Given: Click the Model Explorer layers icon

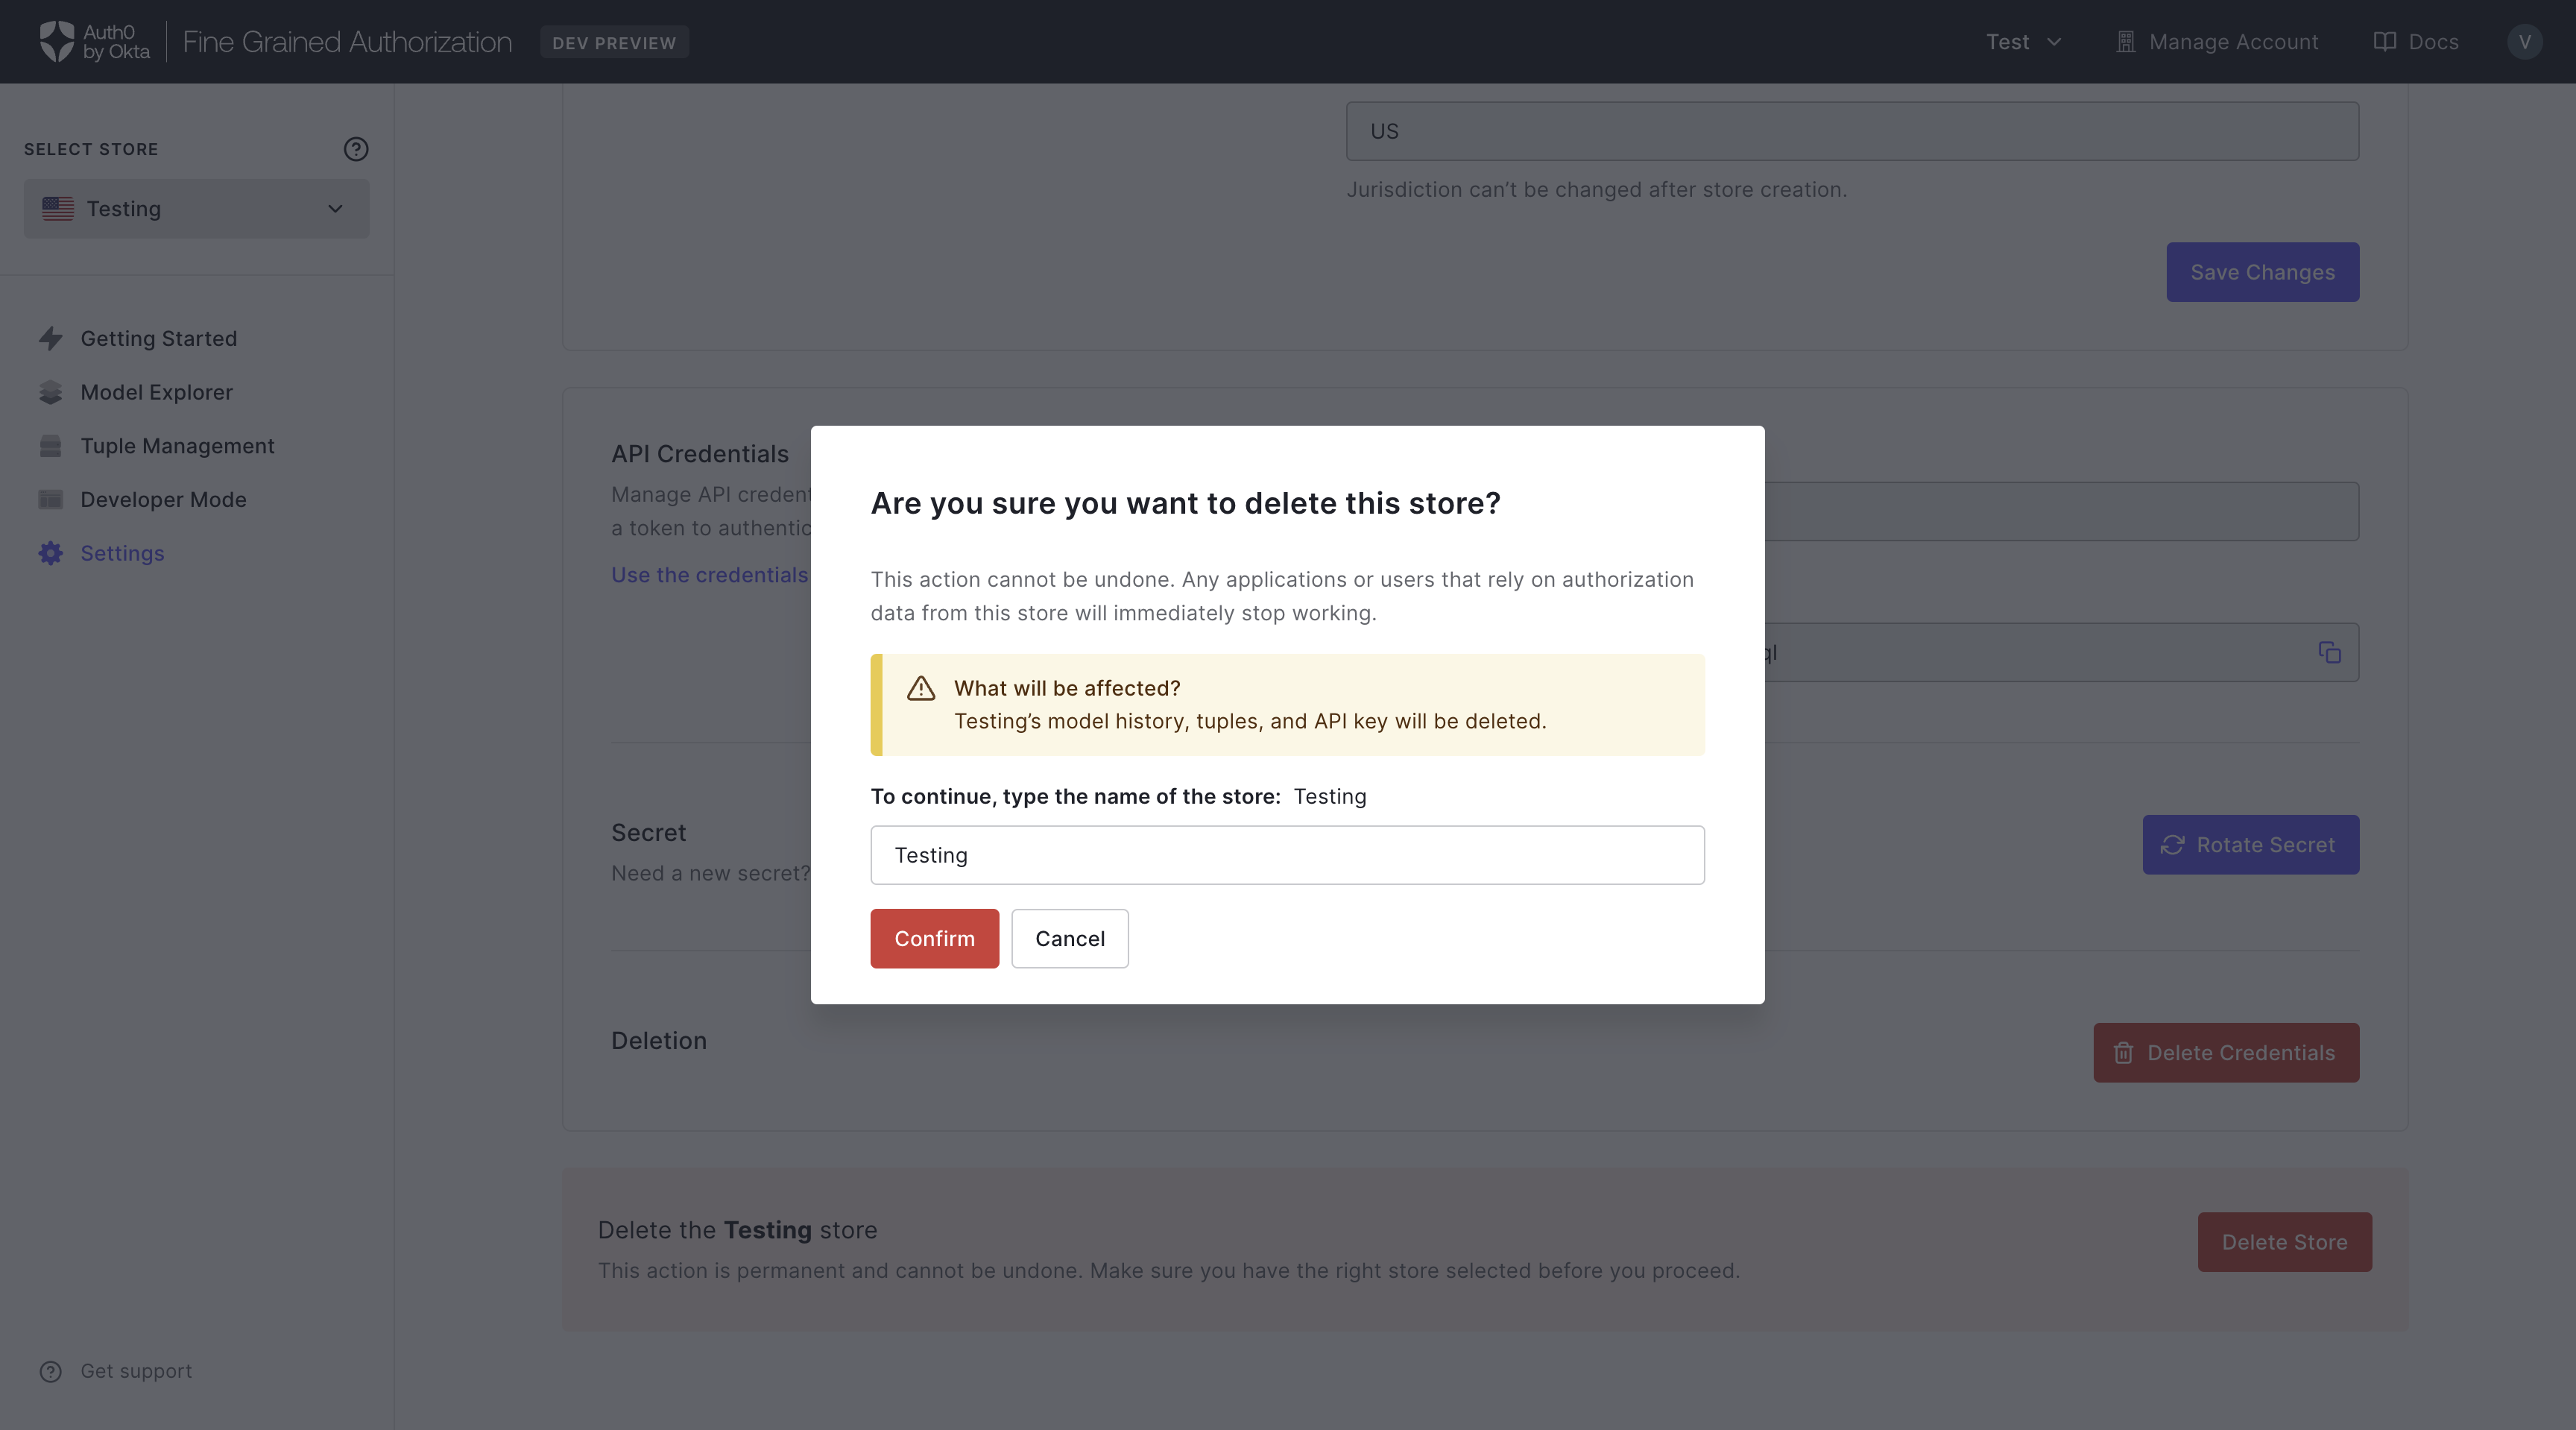Looking at the screenshot, I should click(51, 392).
